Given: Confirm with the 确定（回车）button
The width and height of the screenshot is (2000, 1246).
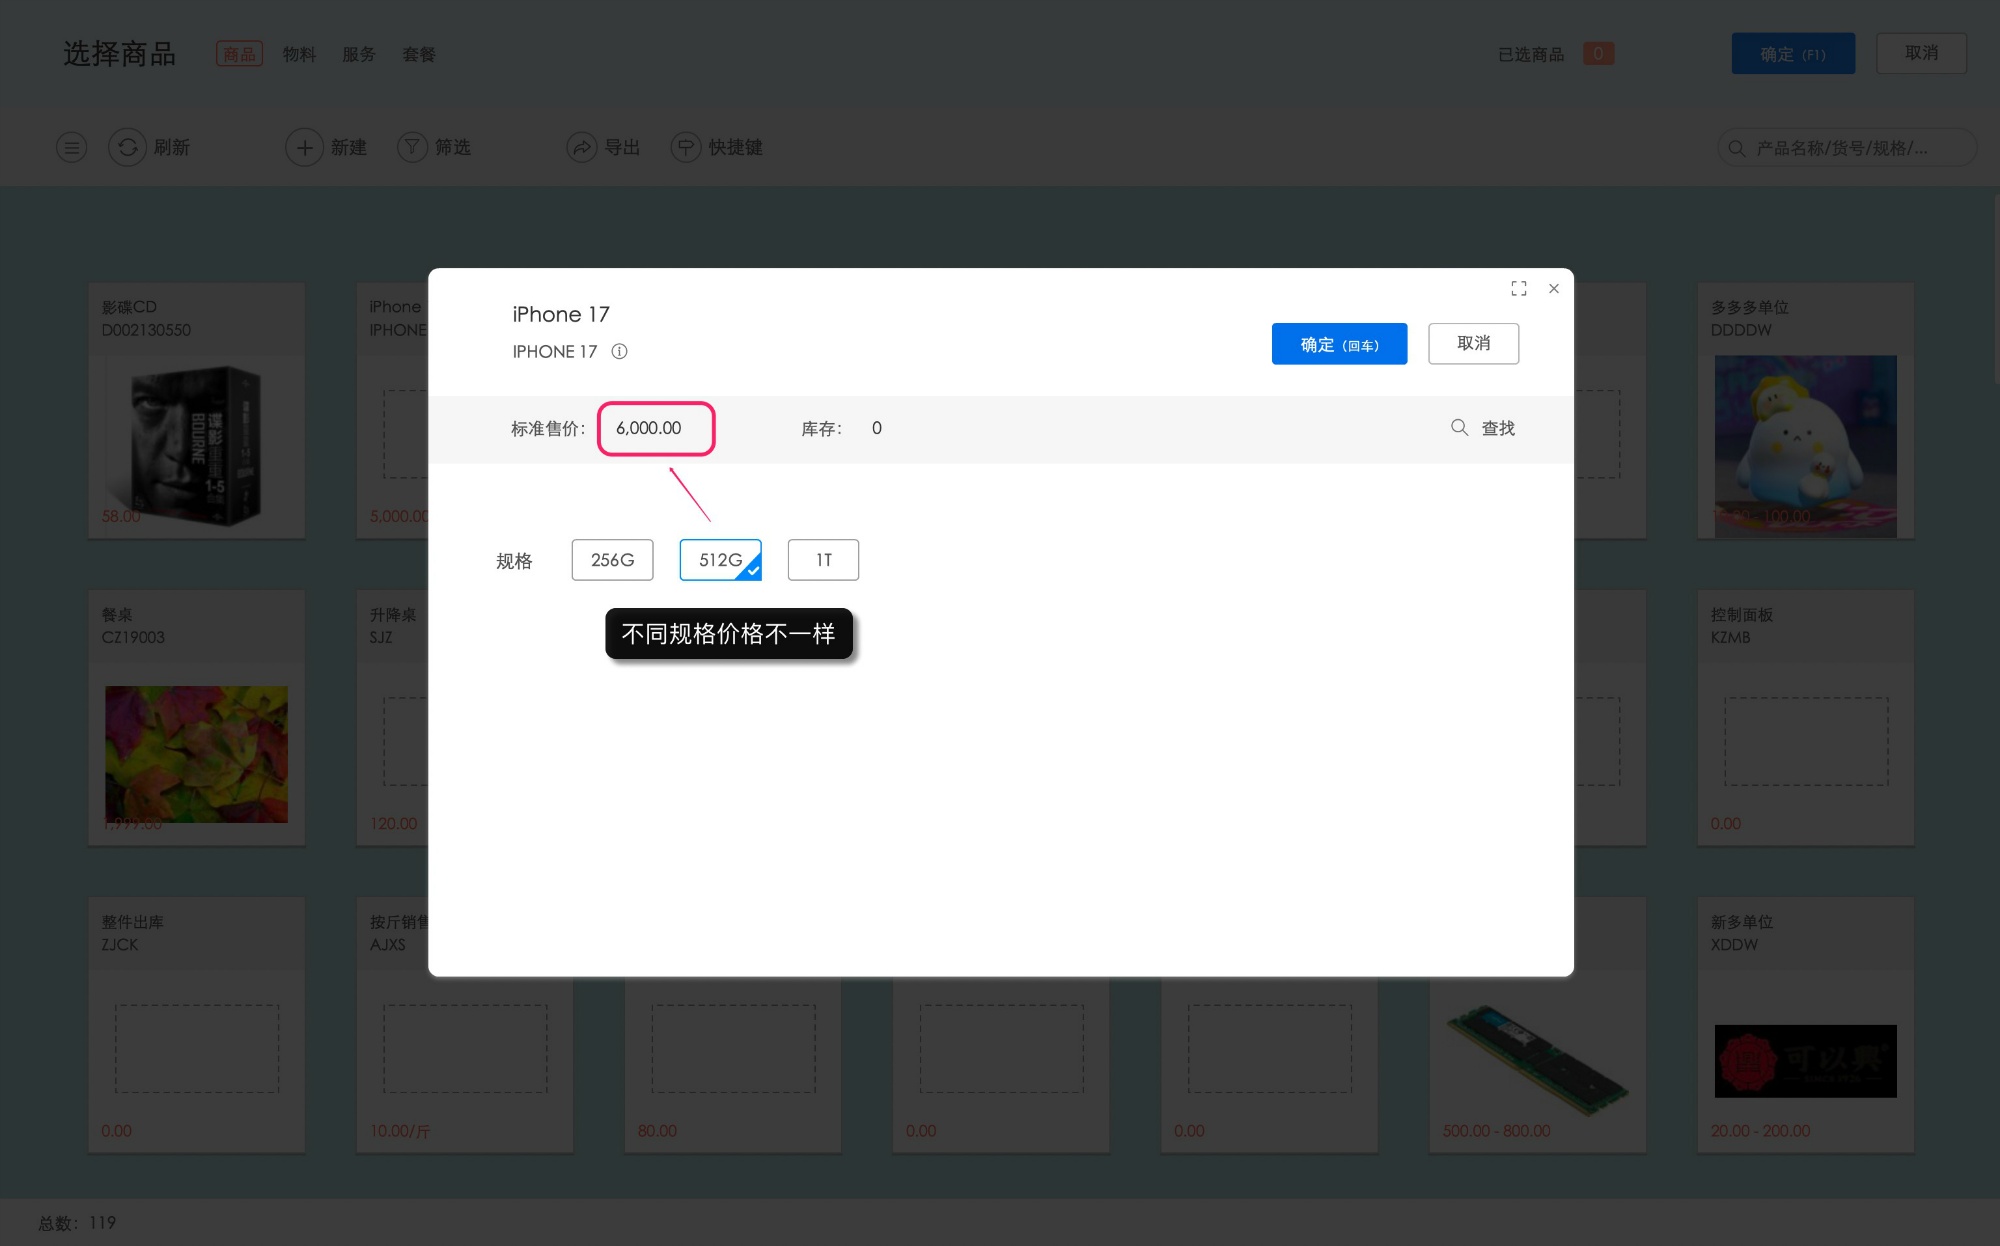Looking at the screenshot, I should [x=1339, y=343].
